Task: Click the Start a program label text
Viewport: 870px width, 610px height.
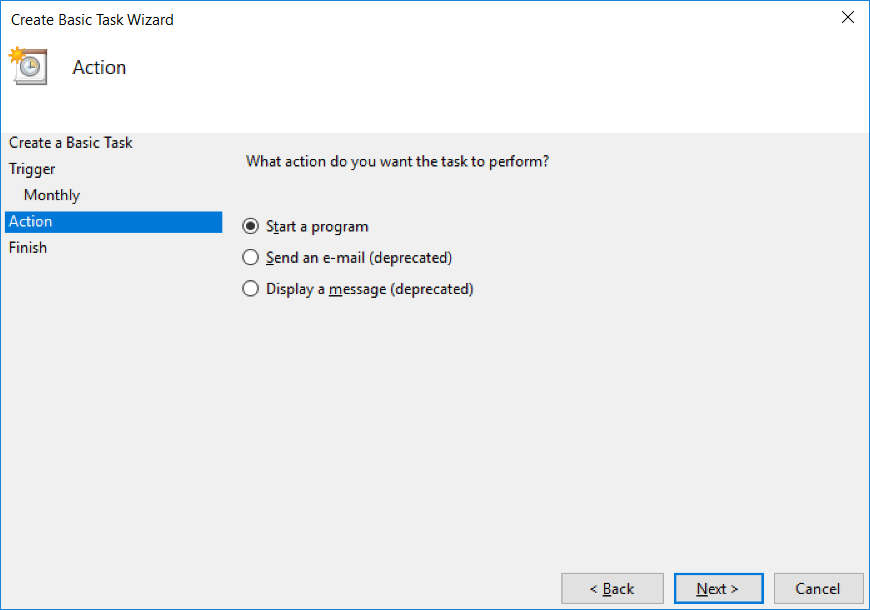Action: click(x=317, y=226)
